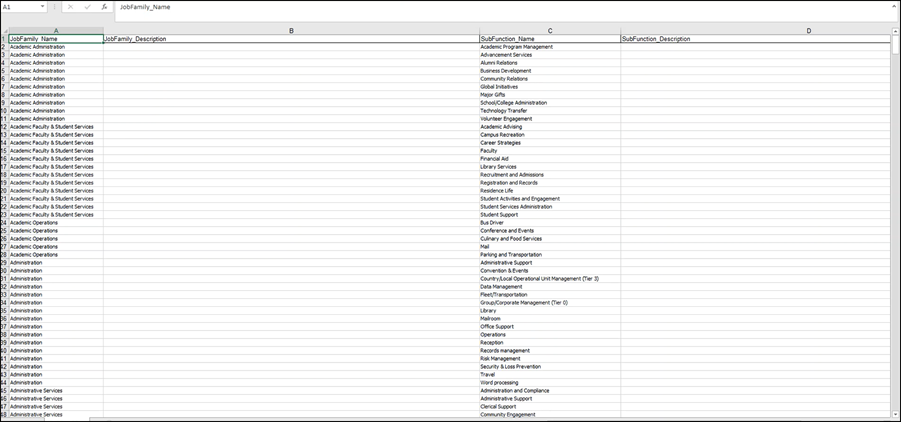The height and width of the screenshot is (422, 901).
Task: Open the Name Box dropdown arrow
Action: click(41, 6)
